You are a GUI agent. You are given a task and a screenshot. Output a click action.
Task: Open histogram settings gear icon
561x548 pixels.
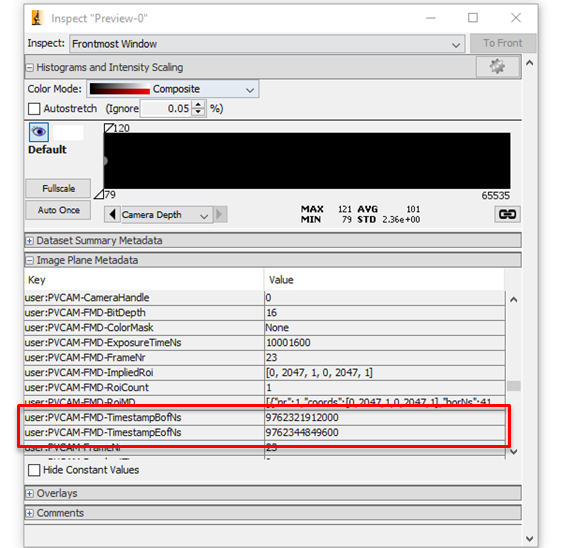(x=498, y=67)
